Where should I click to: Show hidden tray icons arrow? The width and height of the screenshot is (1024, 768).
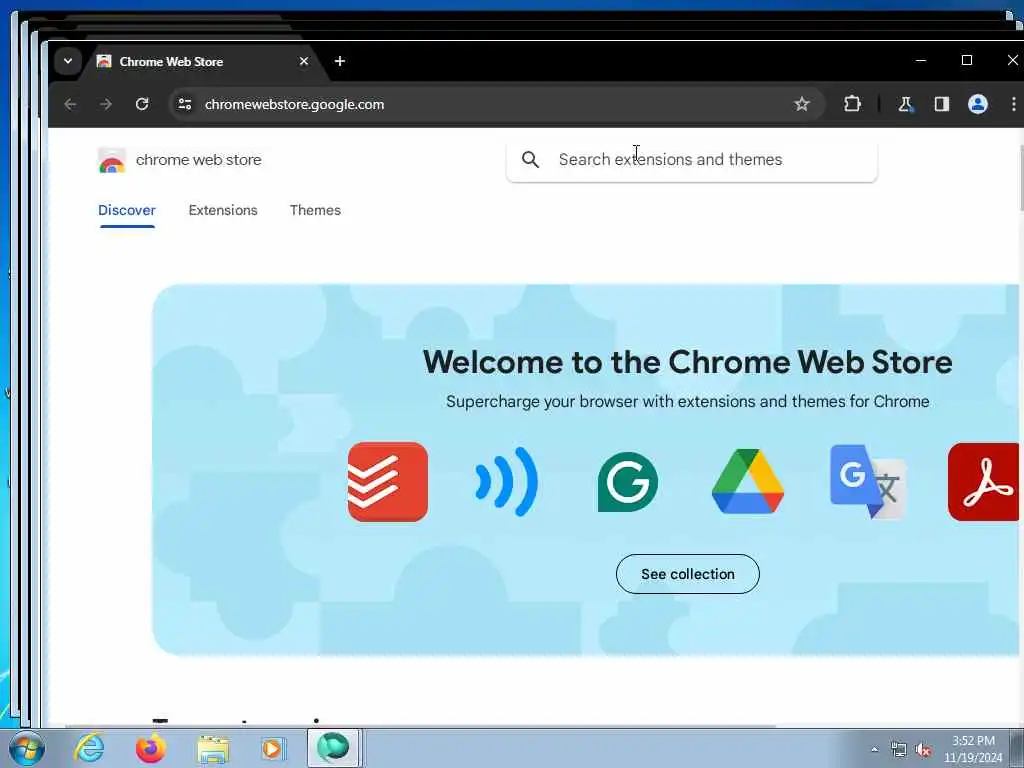pos(874,750)
